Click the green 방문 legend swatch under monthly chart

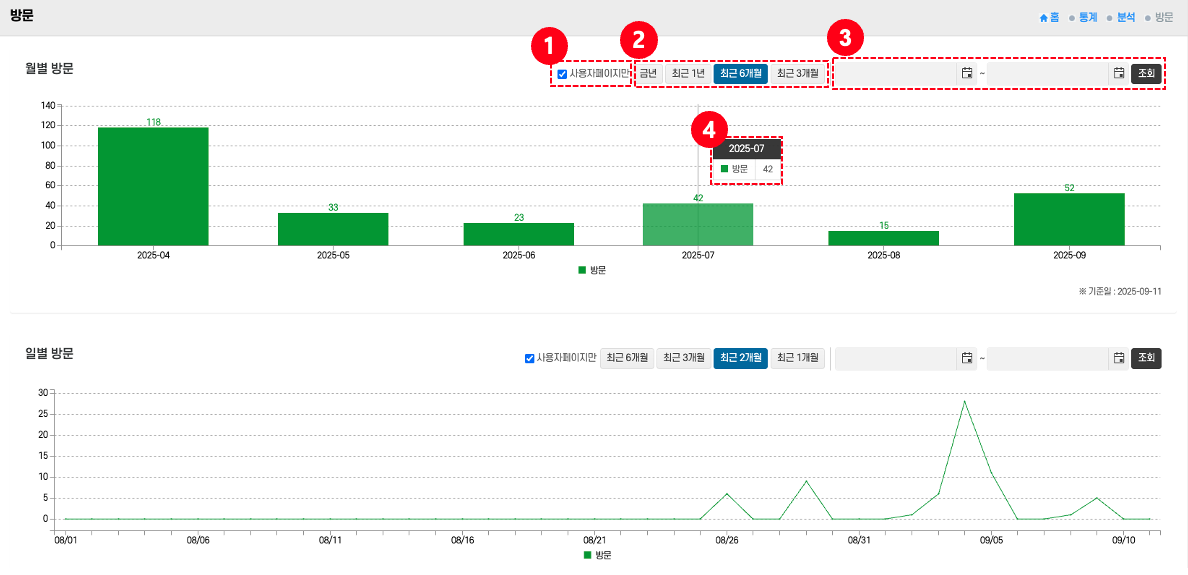click(x=582, y=270)
